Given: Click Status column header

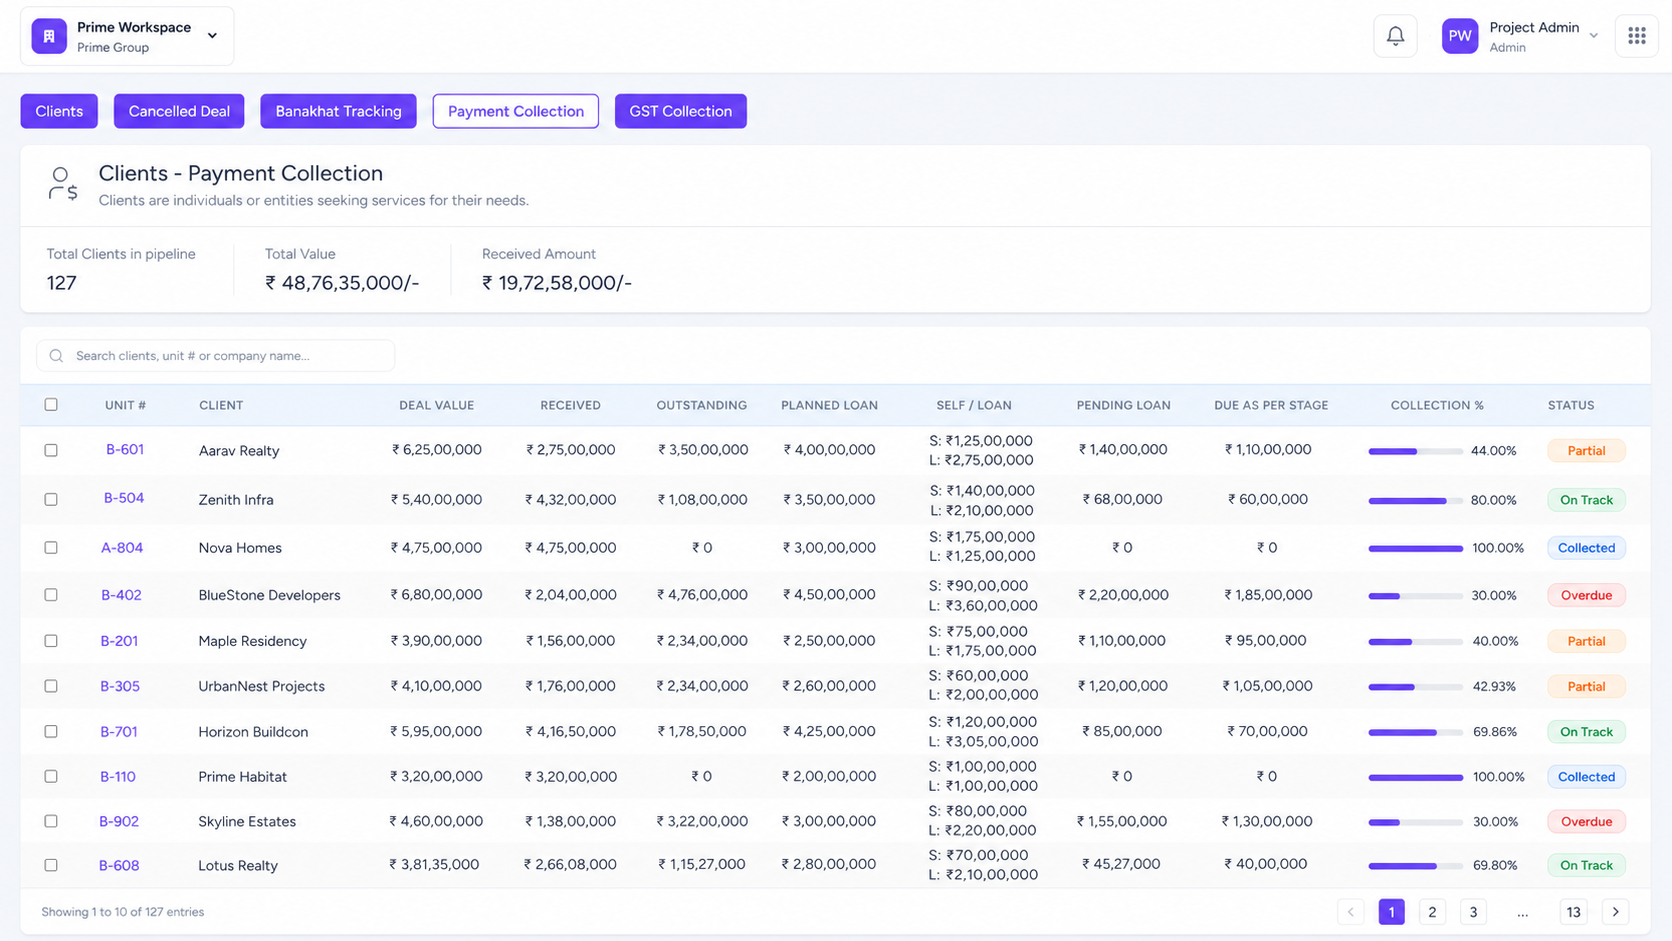Looking at the screenshot, I should click(1571, 405).
